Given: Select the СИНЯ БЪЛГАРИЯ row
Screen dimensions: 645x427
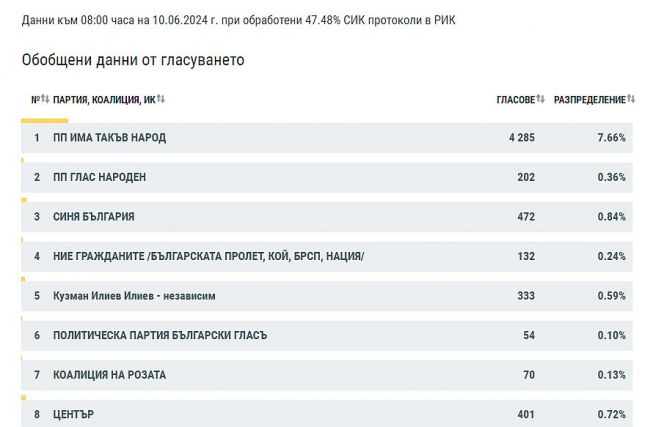Looking at the screenshot, I should click(327, 217).
